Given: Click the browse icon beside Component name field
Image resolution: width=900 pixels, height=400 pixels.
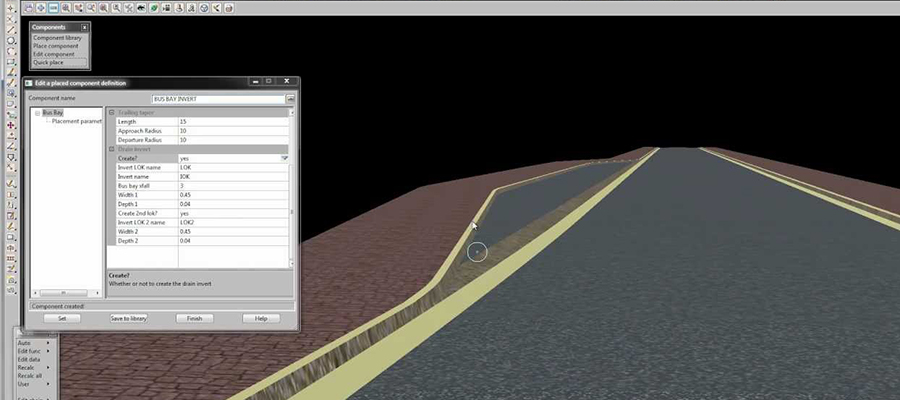Looking at the screenshot, I should (x=290, y=99).
